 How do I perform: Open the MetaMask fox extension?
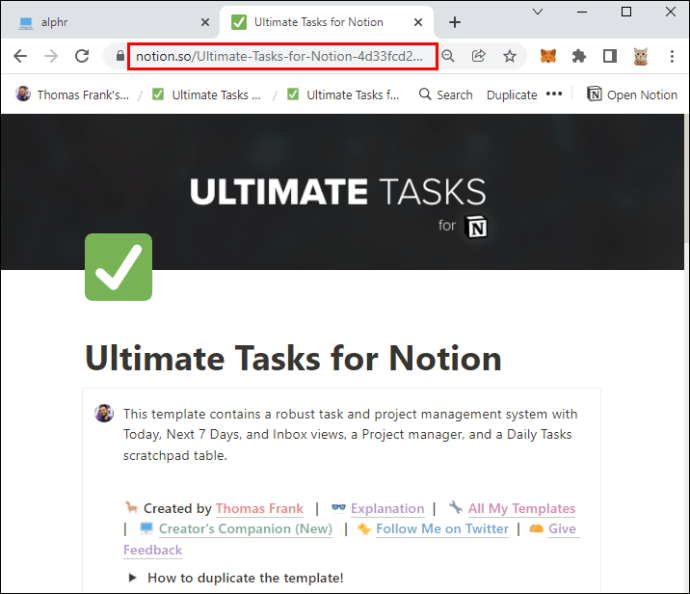[x=548, y=56]
